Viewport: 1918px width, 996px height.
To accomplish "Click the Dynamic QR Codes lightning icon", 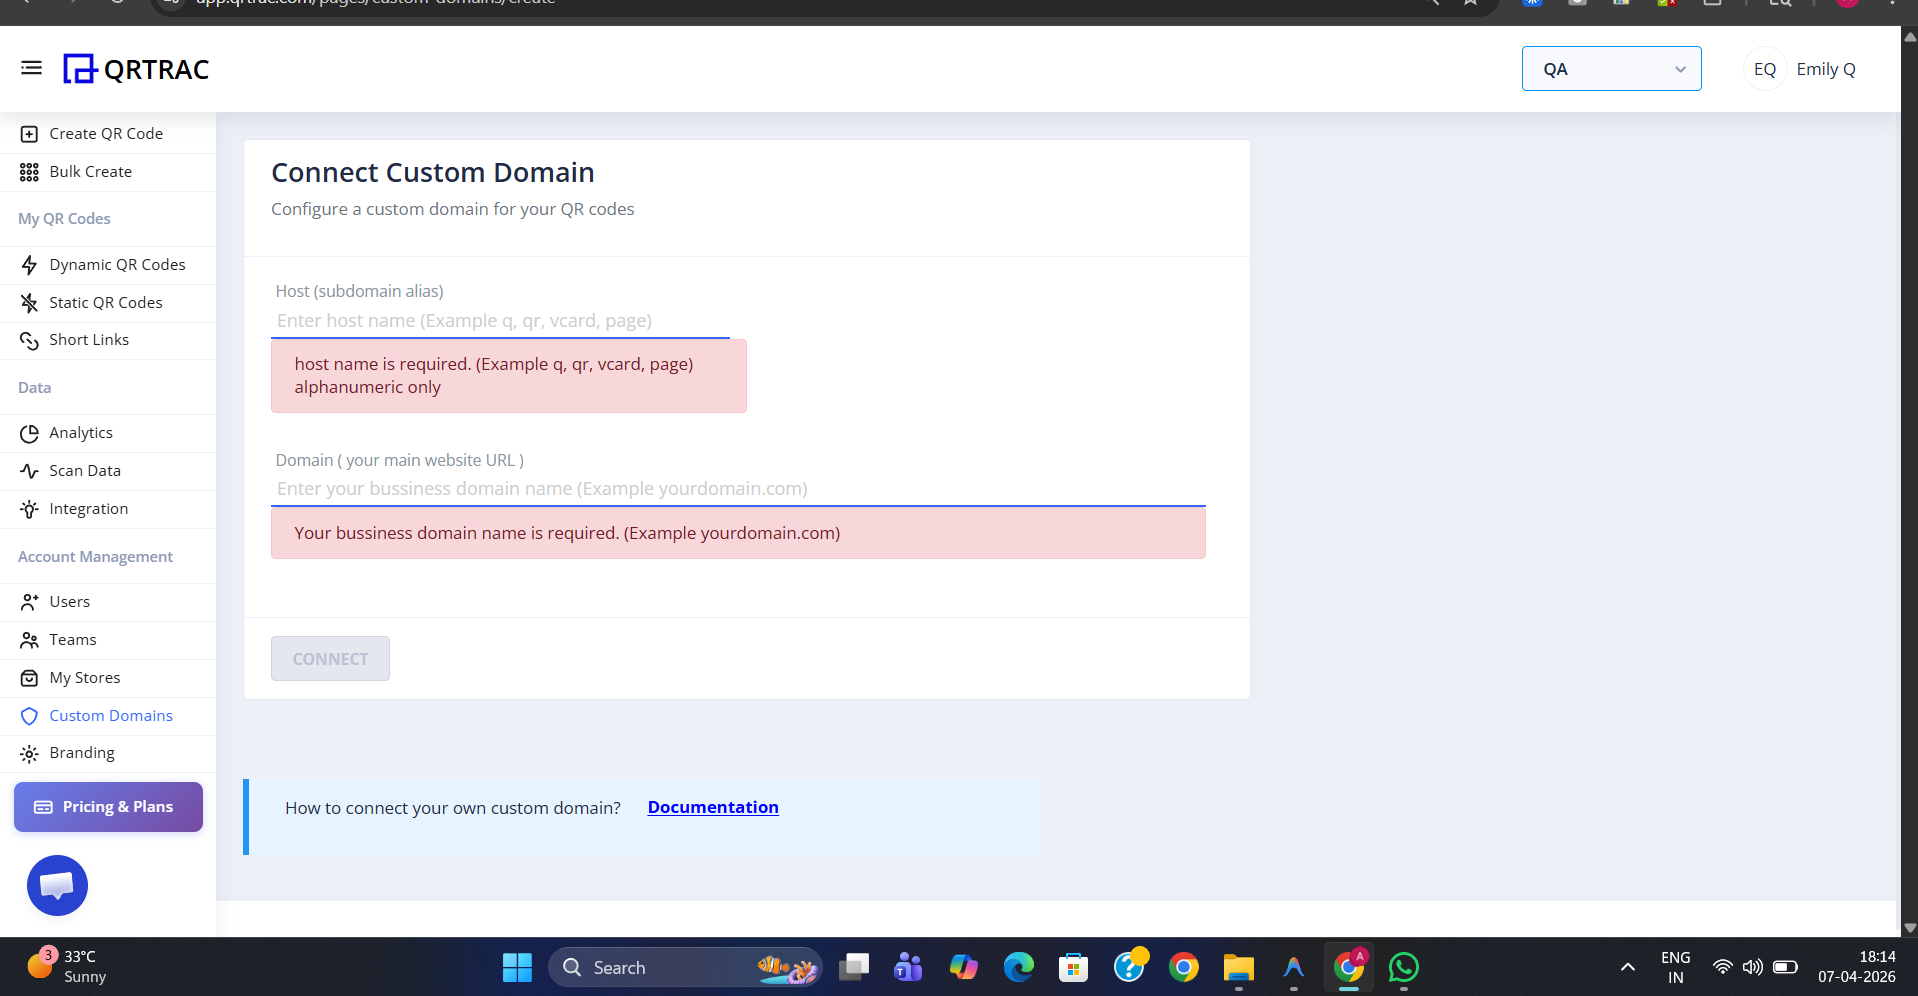I will [x=30, y=264].
